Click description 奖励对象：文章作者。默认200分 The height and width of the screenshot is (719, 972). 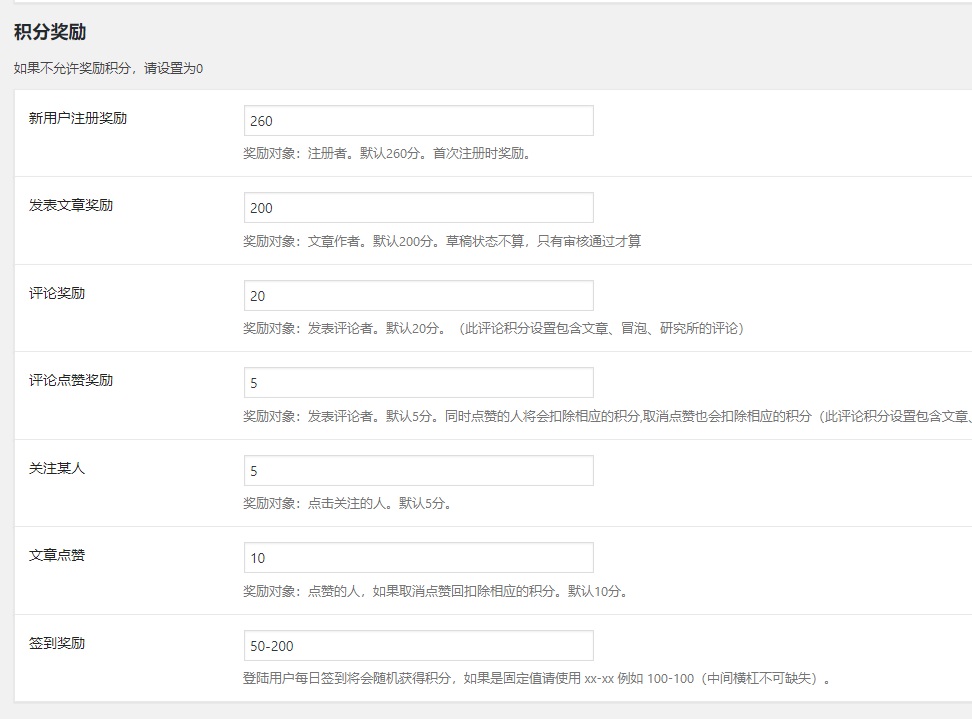pos(442,241)
